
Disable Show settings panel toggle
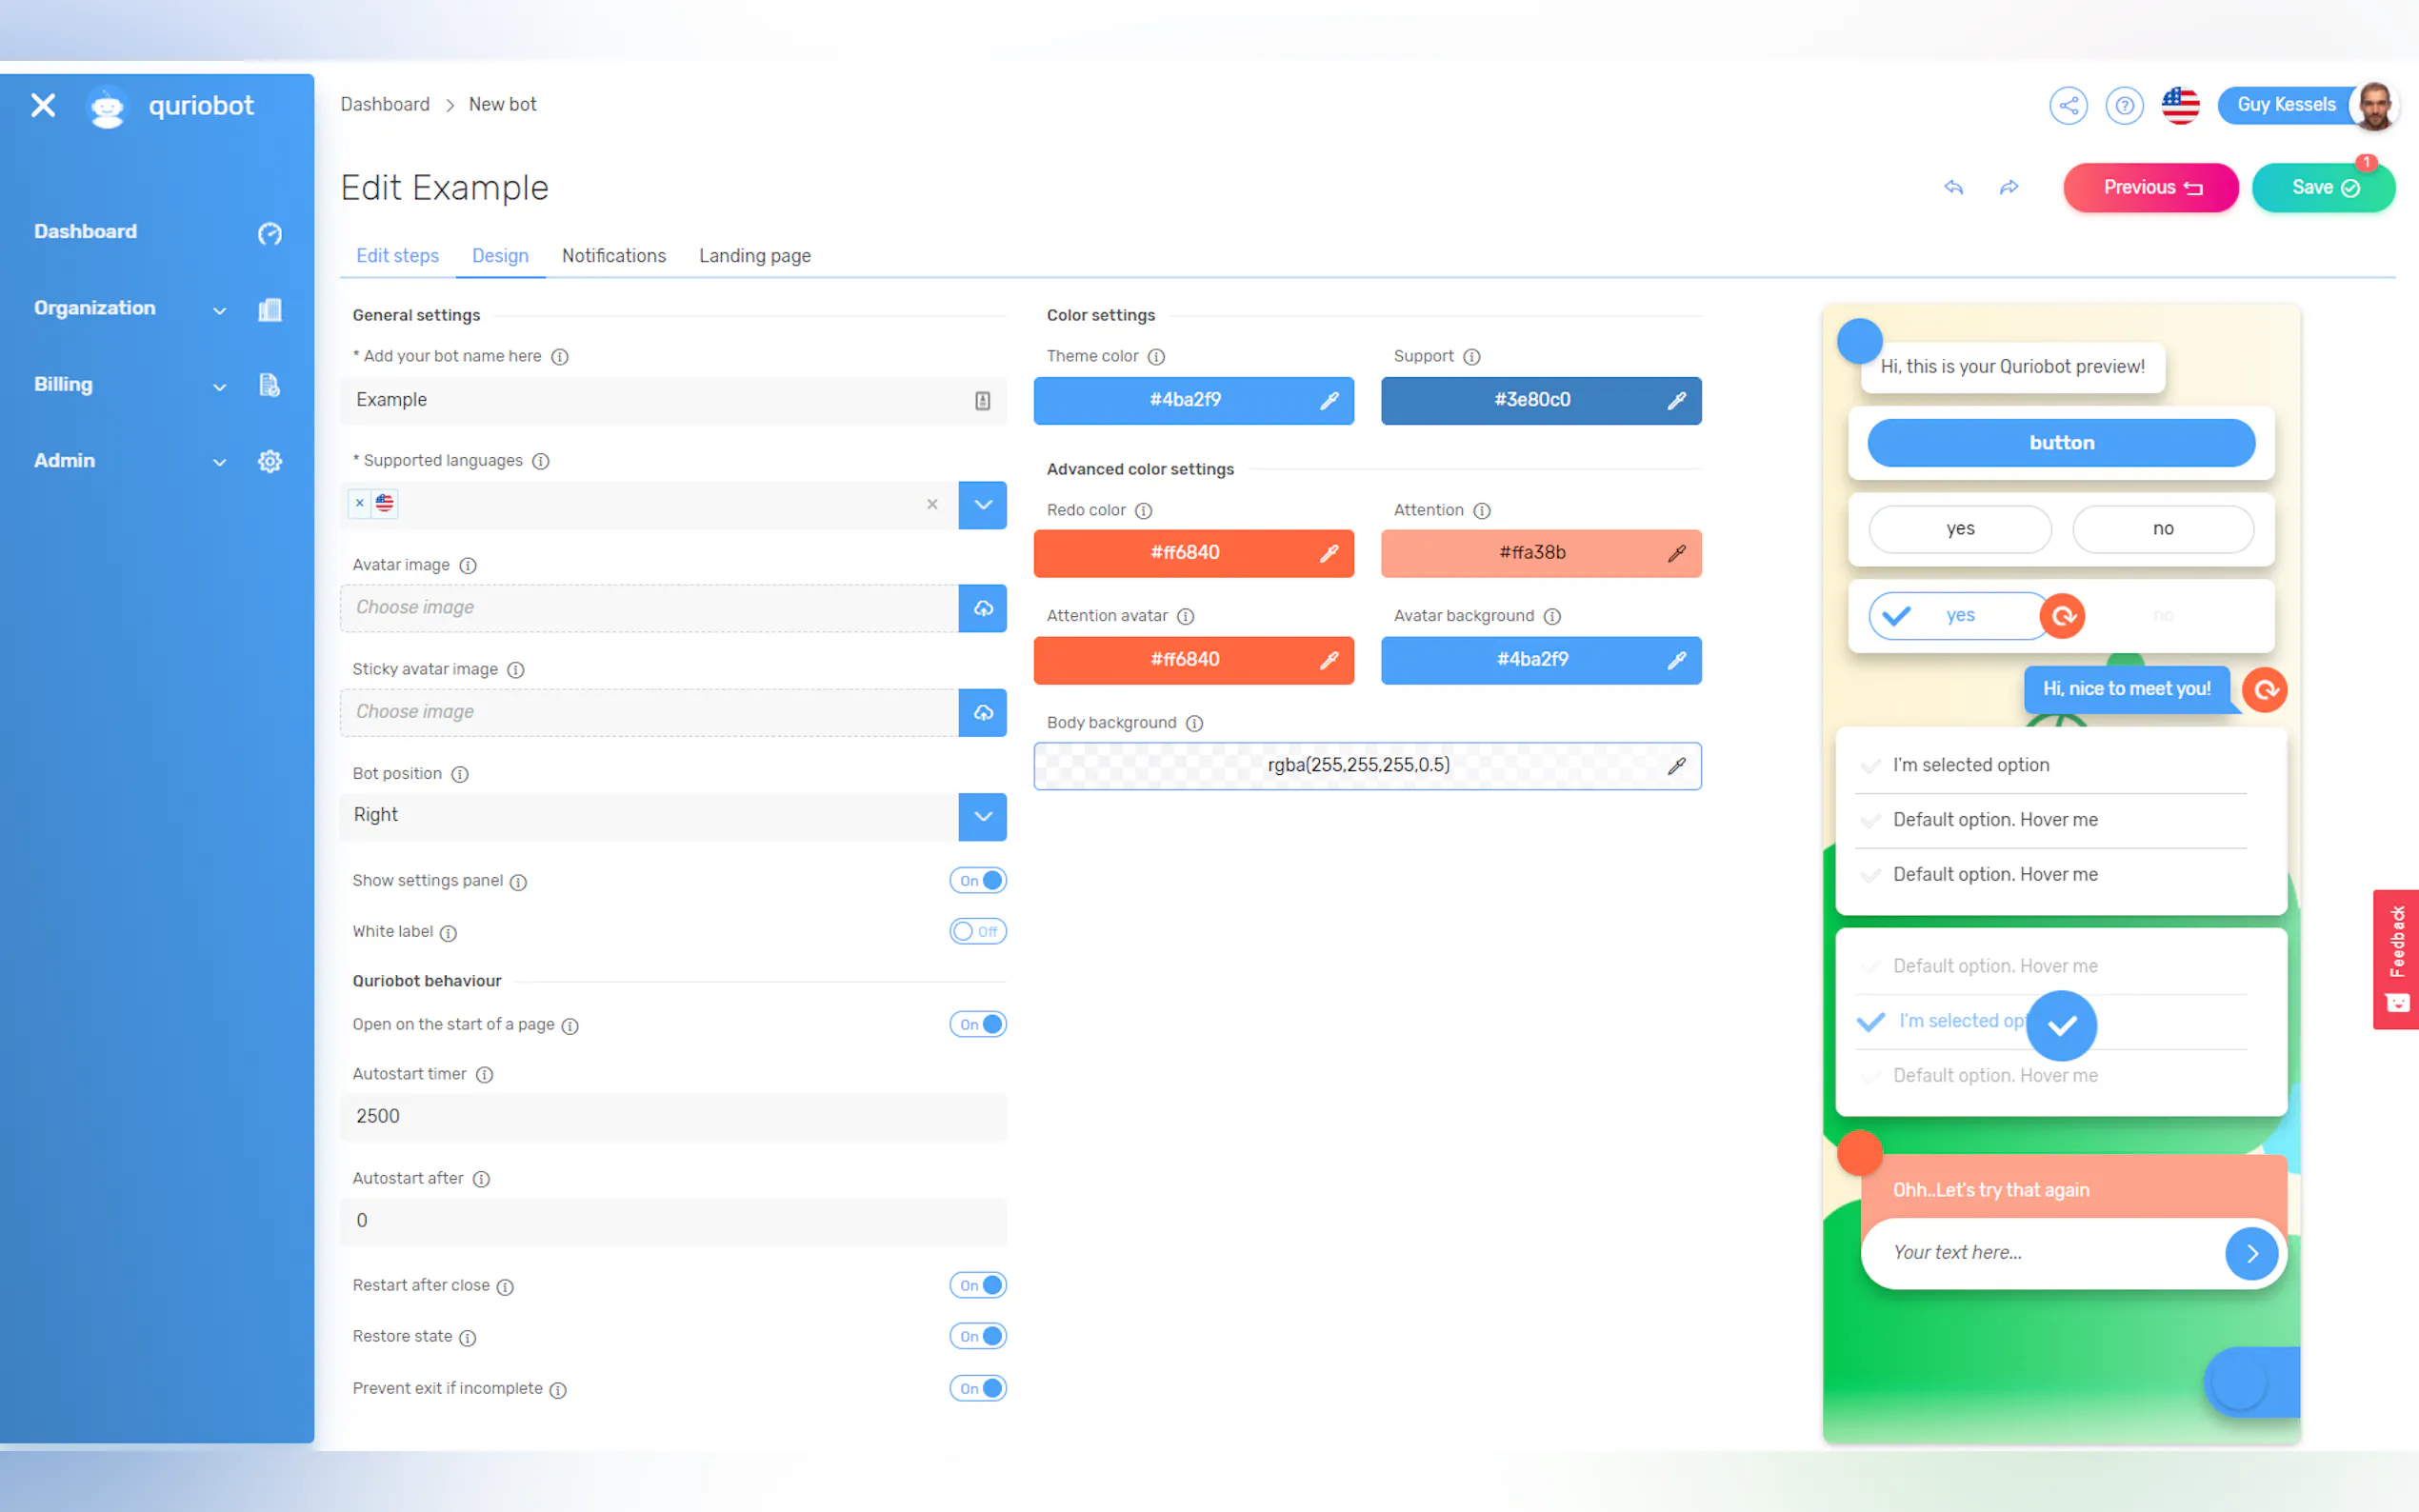pos(977,880)
